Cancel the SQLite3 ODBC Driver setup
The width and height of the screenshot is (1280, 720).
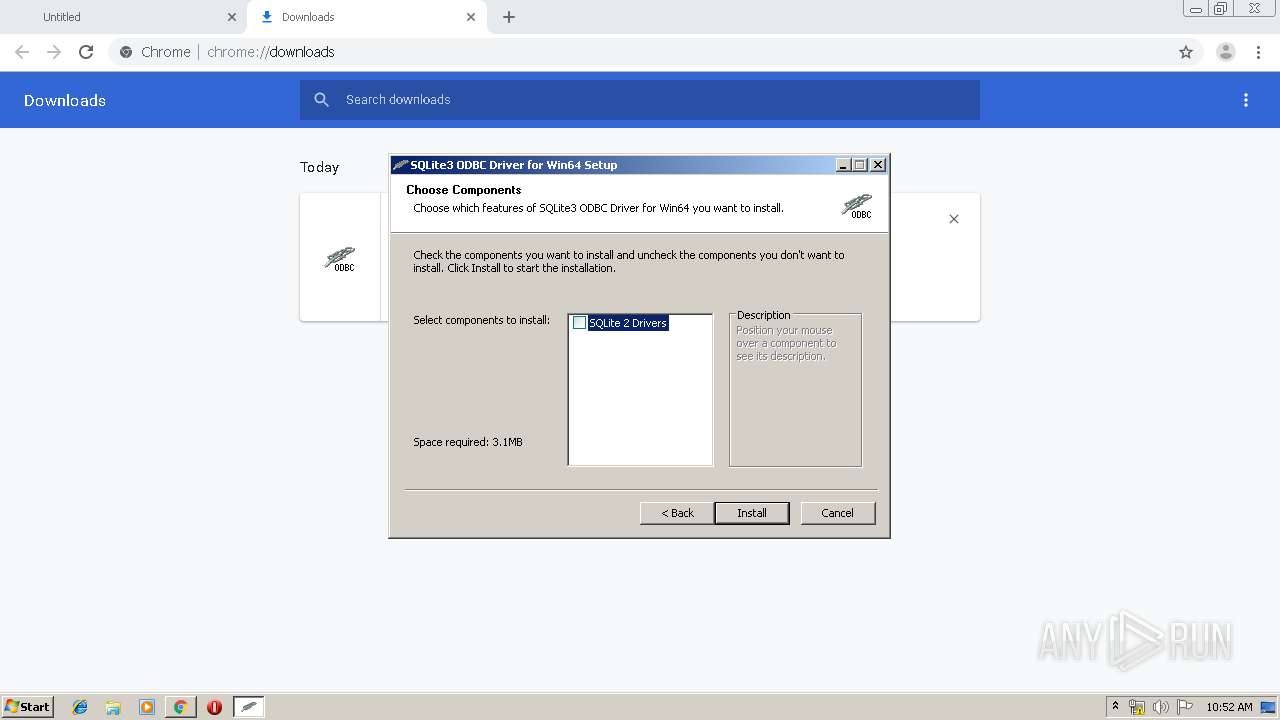[x=838, y=513]
